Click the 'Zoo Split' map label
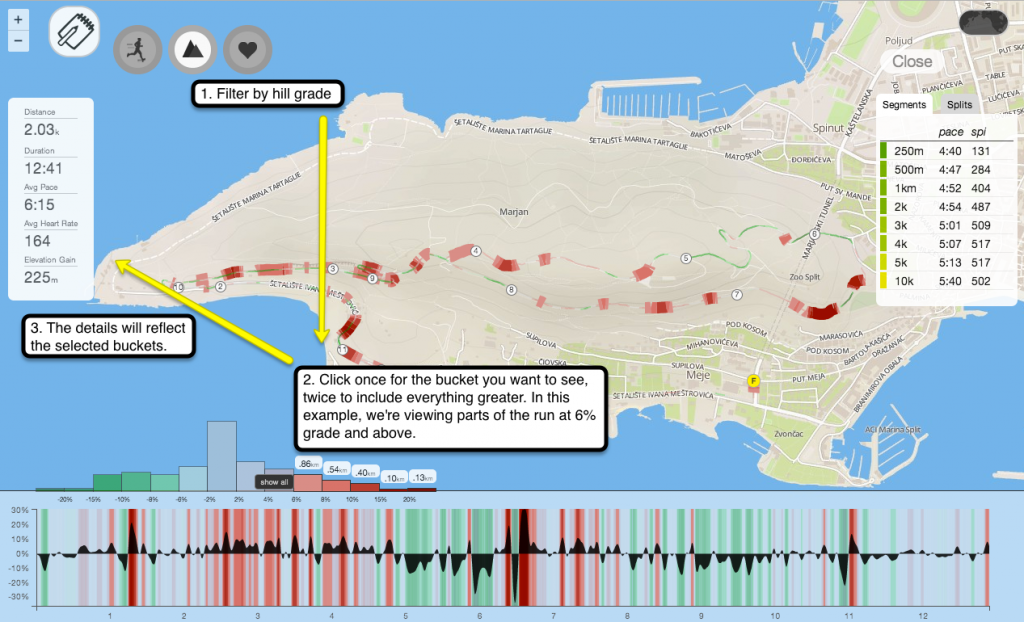1024x622 pixels. tap(805, 277)
